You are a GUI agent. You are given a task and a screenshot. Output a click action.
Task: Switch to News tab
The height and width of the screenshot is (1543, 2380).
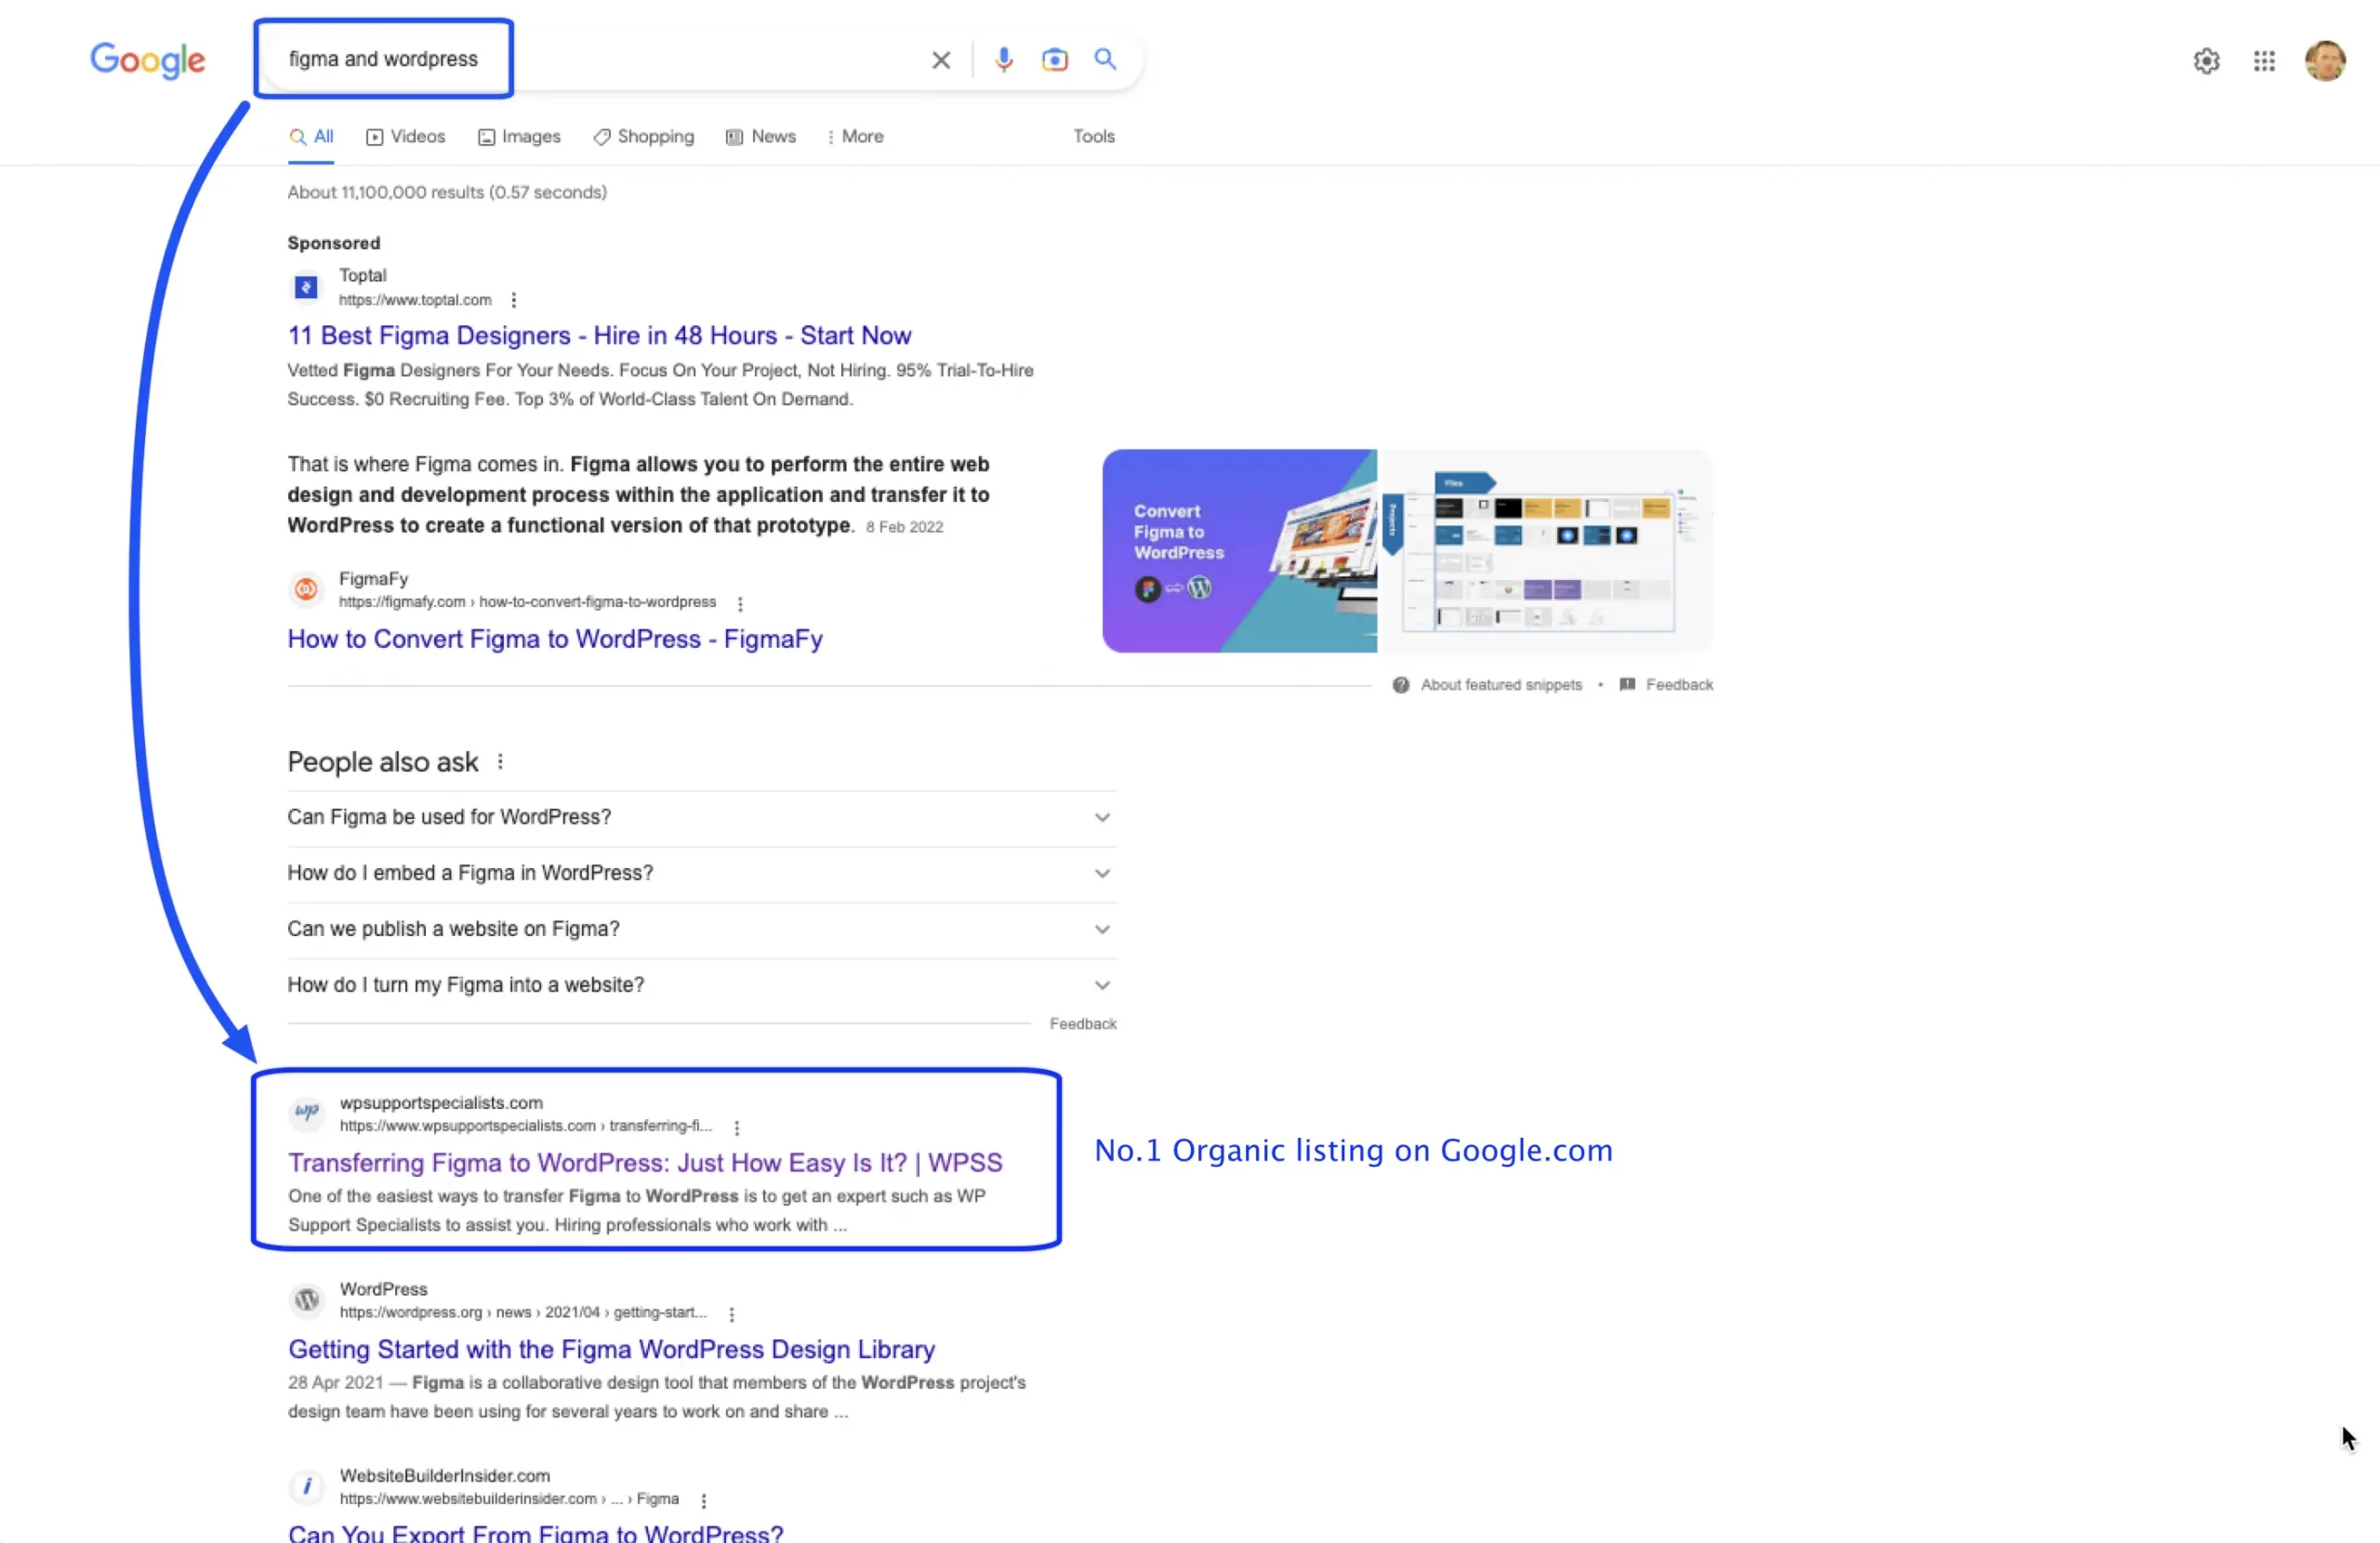[x=760, y=137]
